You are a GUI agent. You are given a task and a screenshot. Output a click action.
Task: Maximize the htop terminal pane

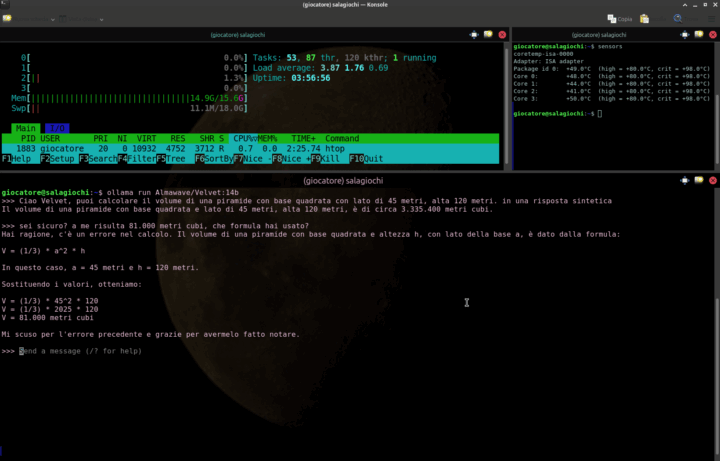point(474,35)
